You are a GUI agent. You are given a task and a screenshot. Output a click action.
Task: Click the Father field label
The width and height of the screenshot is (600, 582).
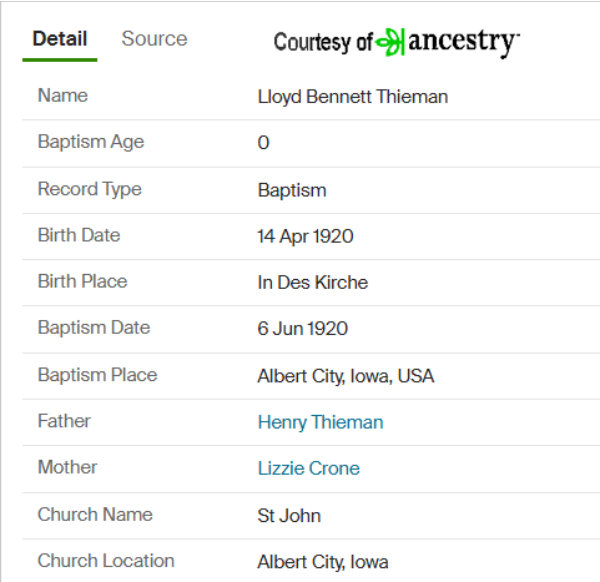[64, 421]
